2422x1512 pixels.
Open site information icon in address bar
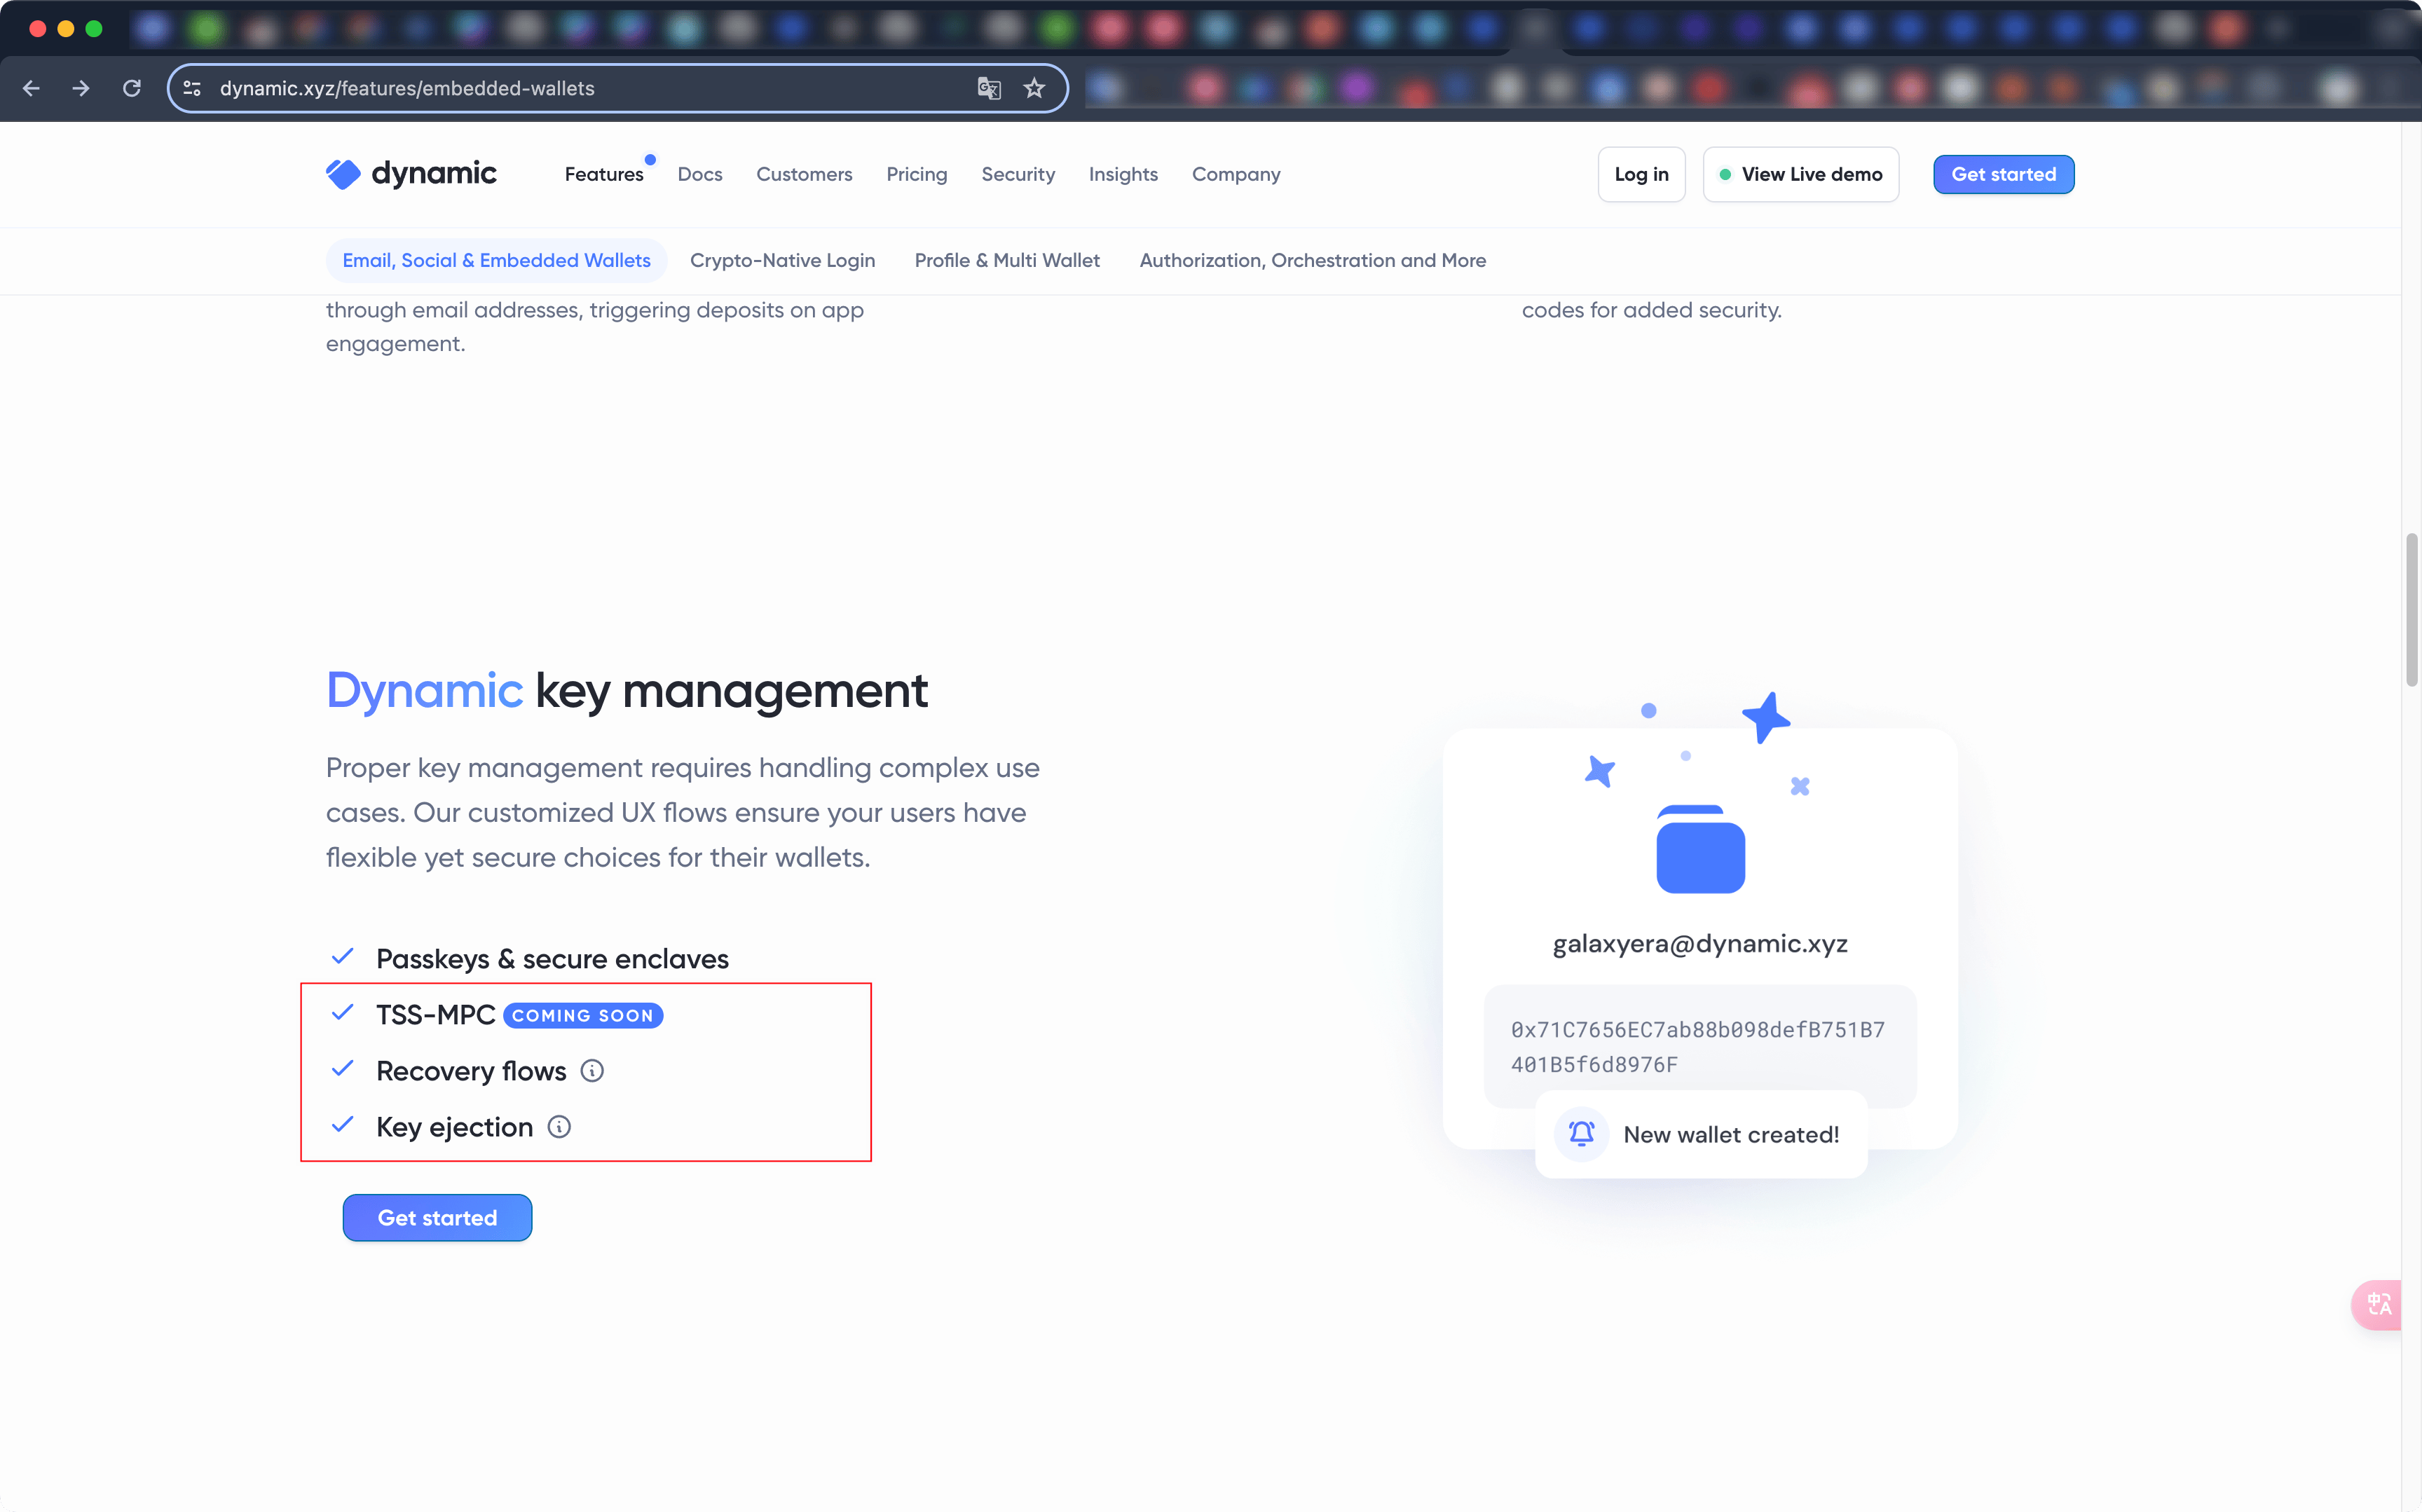click(193, 89)
